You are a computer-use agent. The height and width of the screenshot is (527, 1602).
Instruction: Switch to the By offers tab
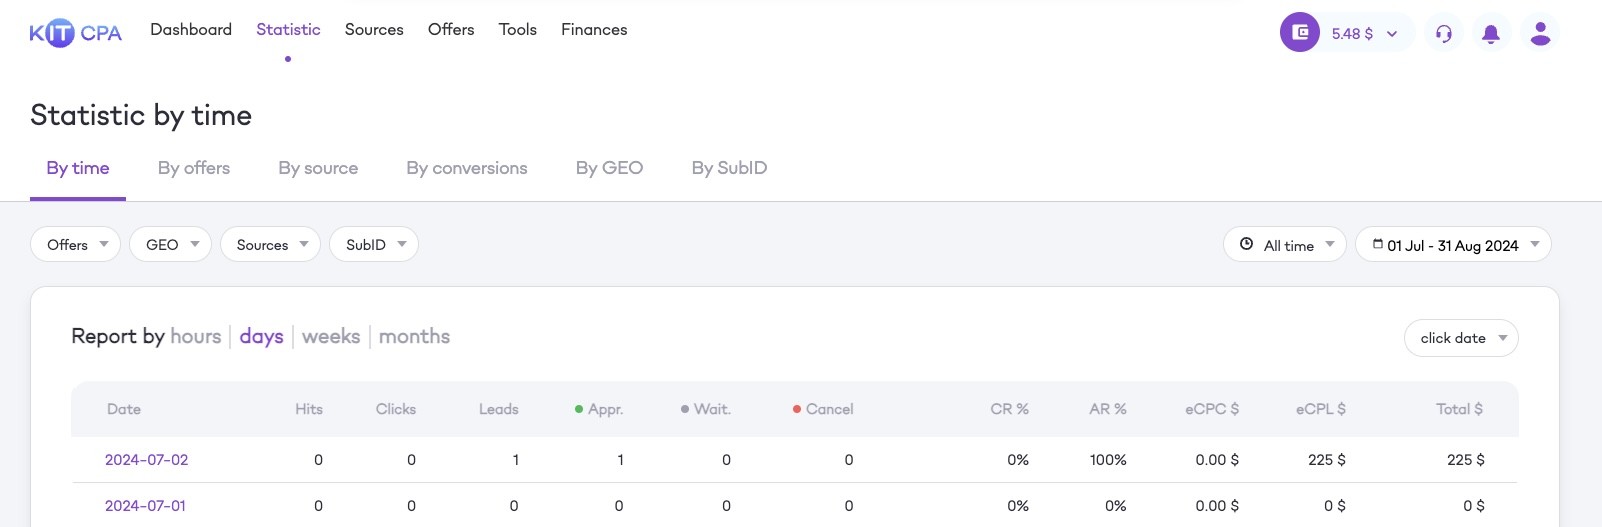tap(194, 168)
